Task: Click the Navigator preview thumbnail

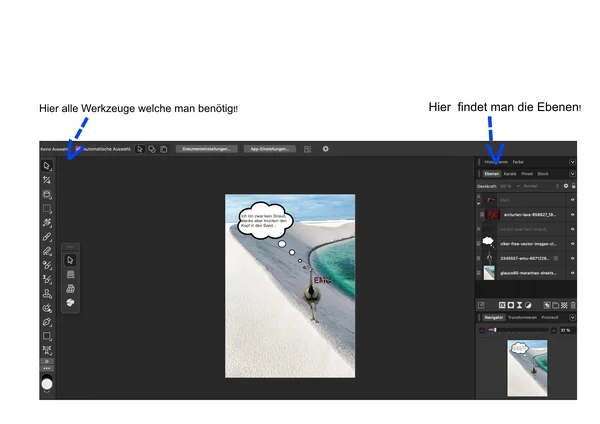Action: (528, 366)
